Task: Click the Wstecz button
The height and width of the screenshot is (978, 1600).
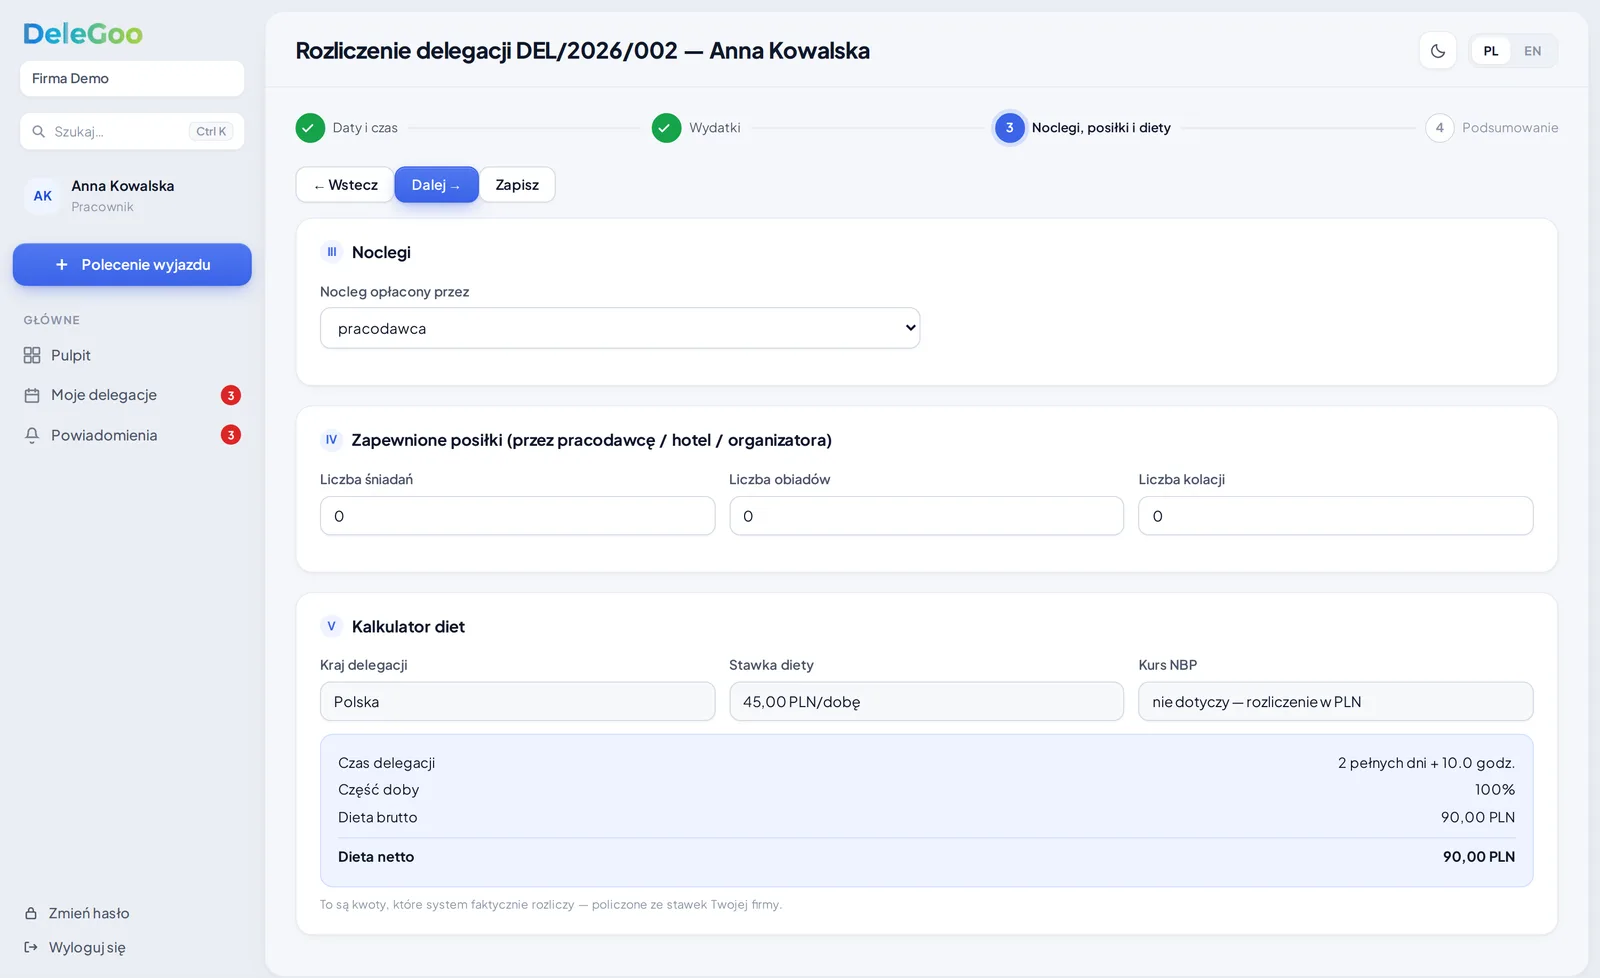Action: point(345,185)
